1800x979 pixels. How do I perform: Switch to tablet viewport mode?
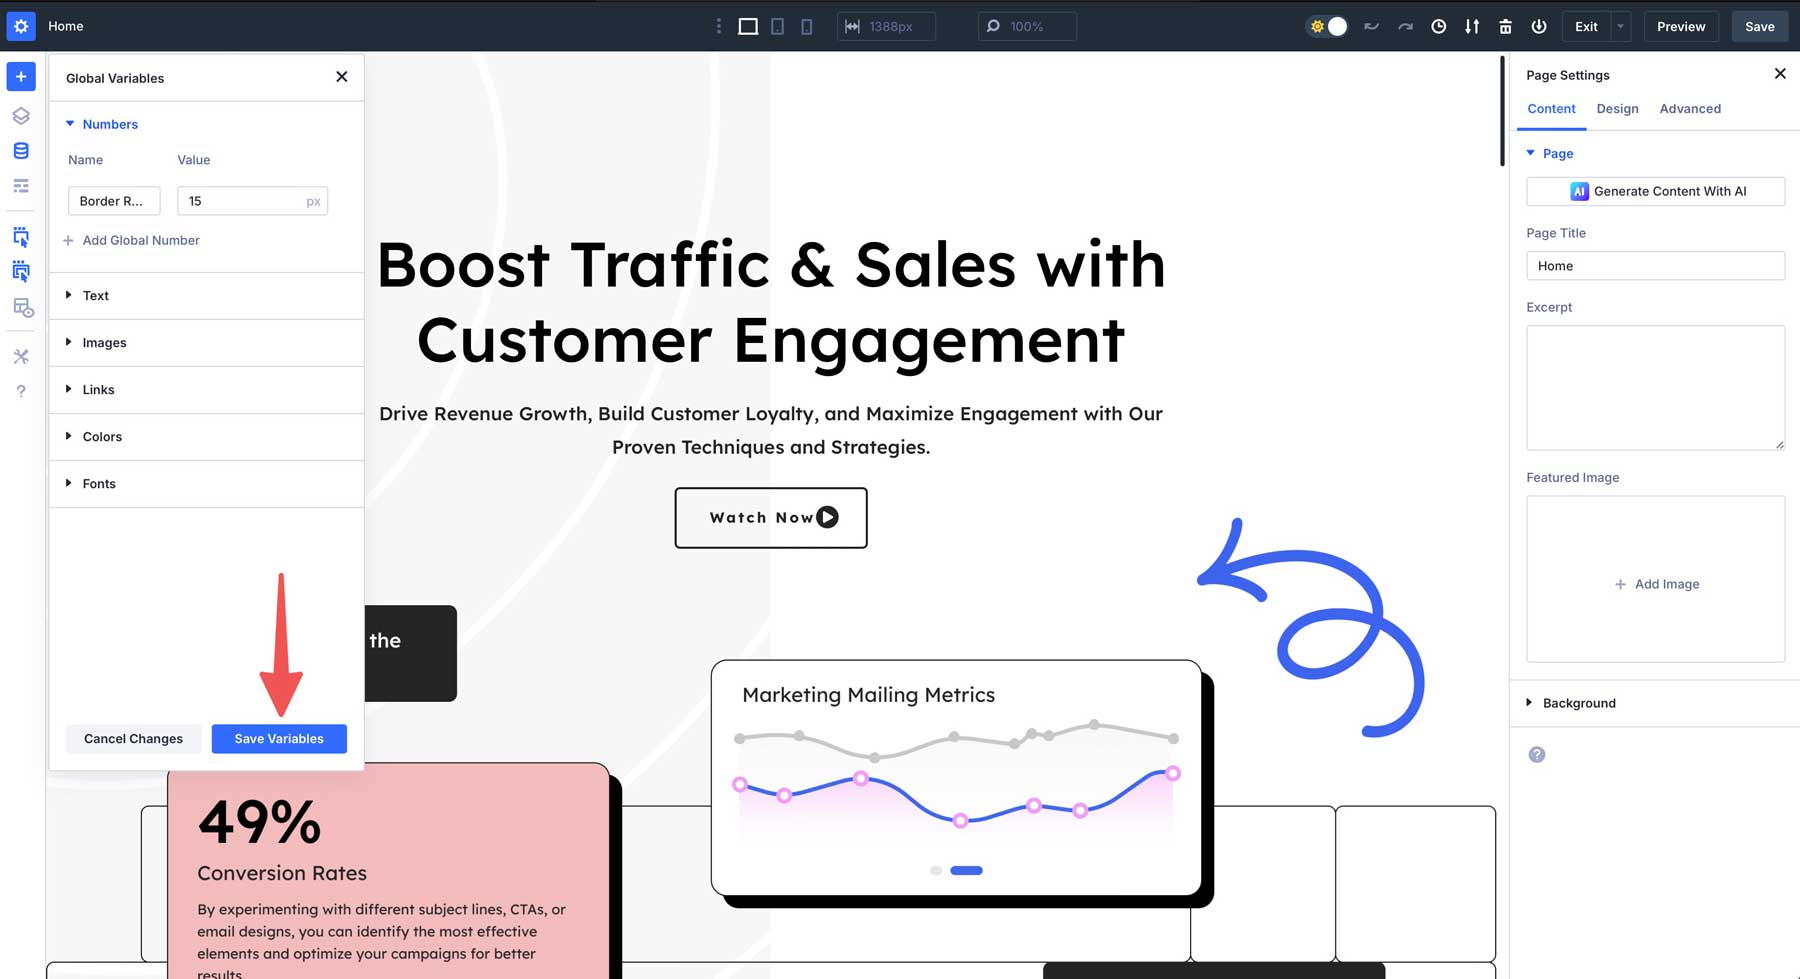777,26
